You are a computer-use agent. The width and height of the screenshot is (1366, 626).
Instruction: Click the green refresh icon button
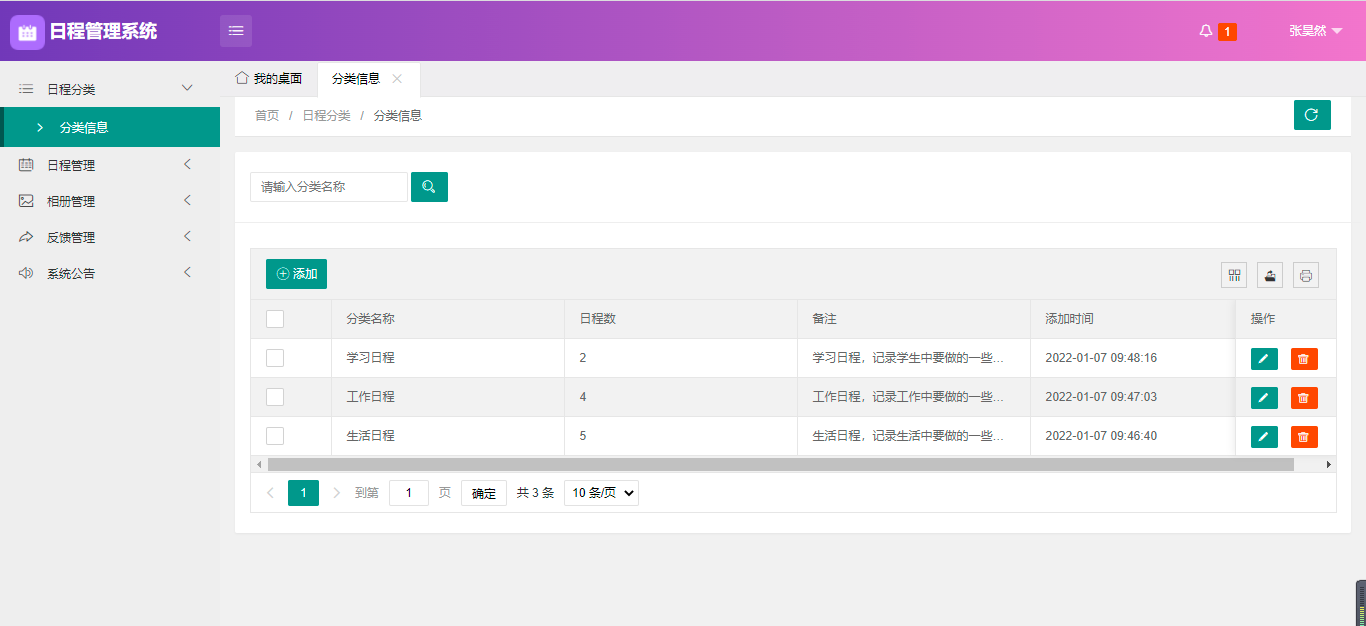coord(1311,115)
